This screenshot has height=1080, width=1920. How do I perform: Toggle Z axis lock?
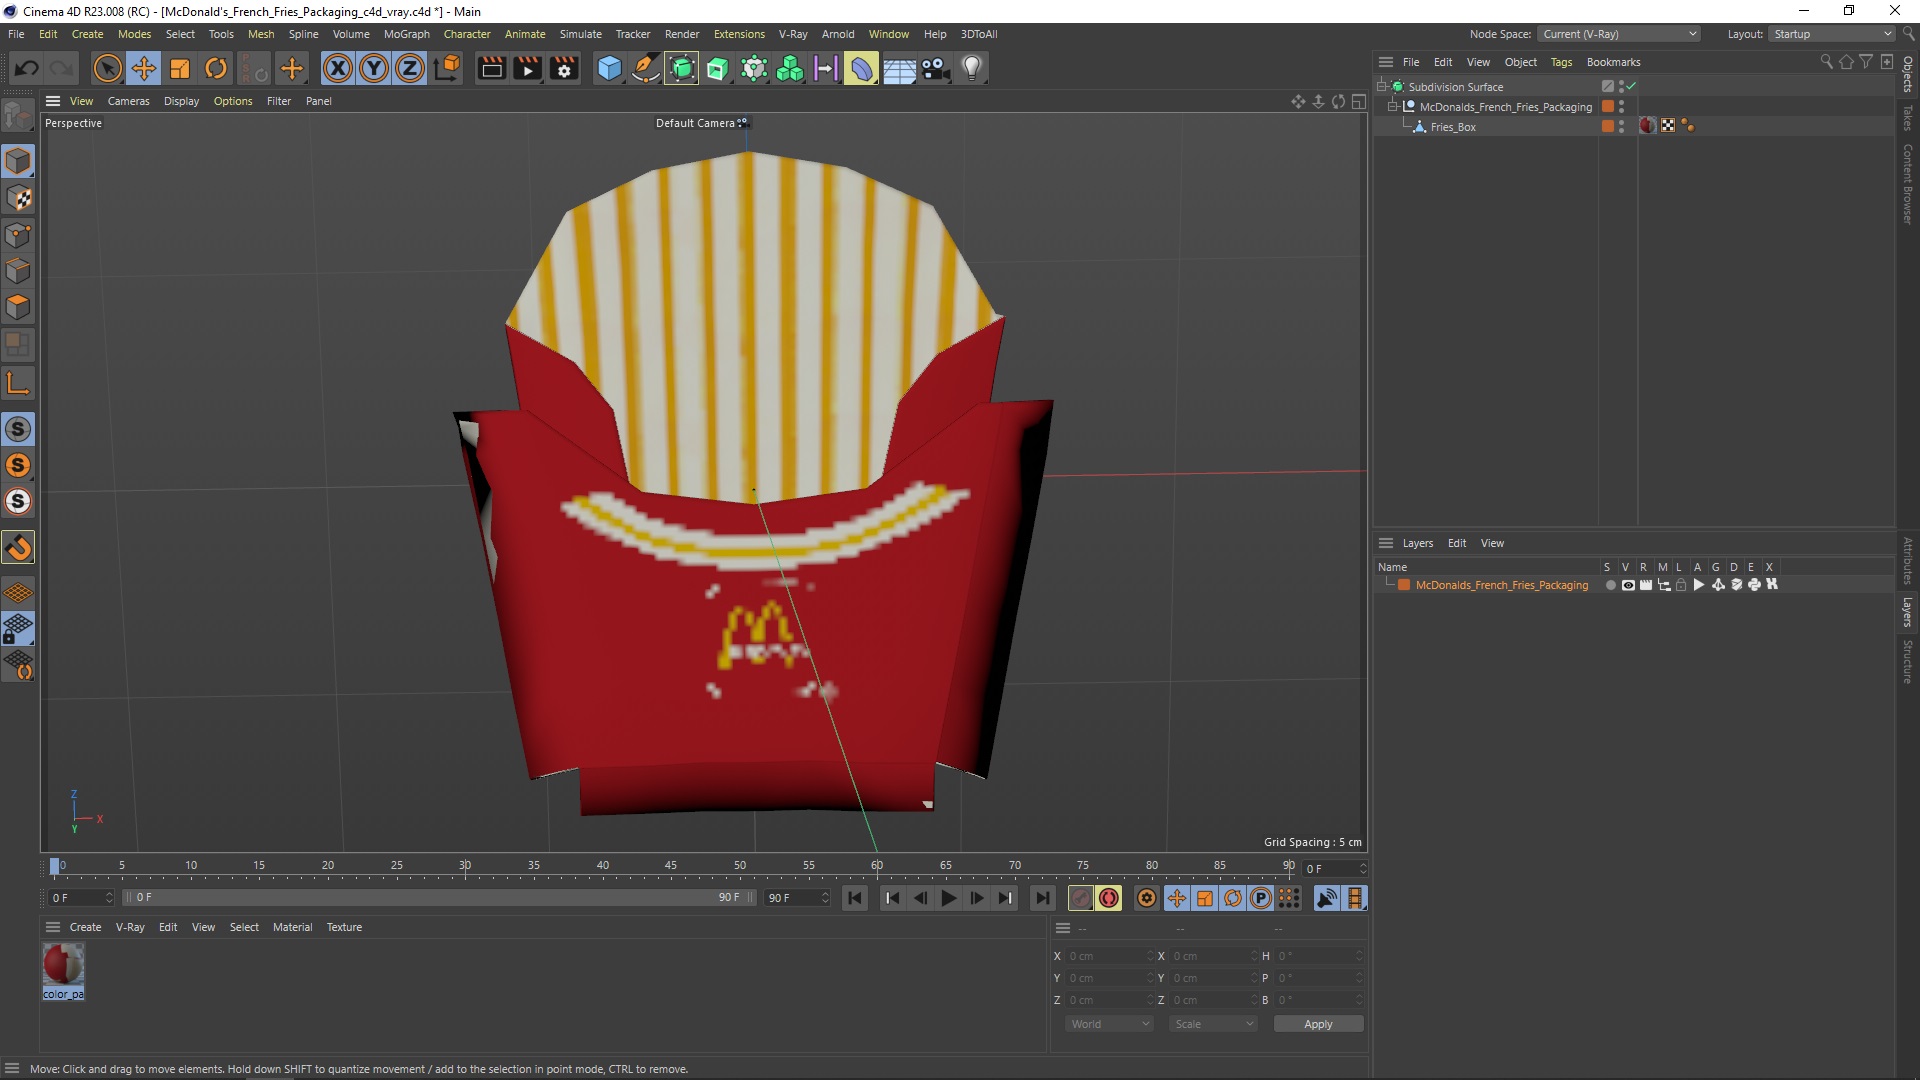pos(410,68)
